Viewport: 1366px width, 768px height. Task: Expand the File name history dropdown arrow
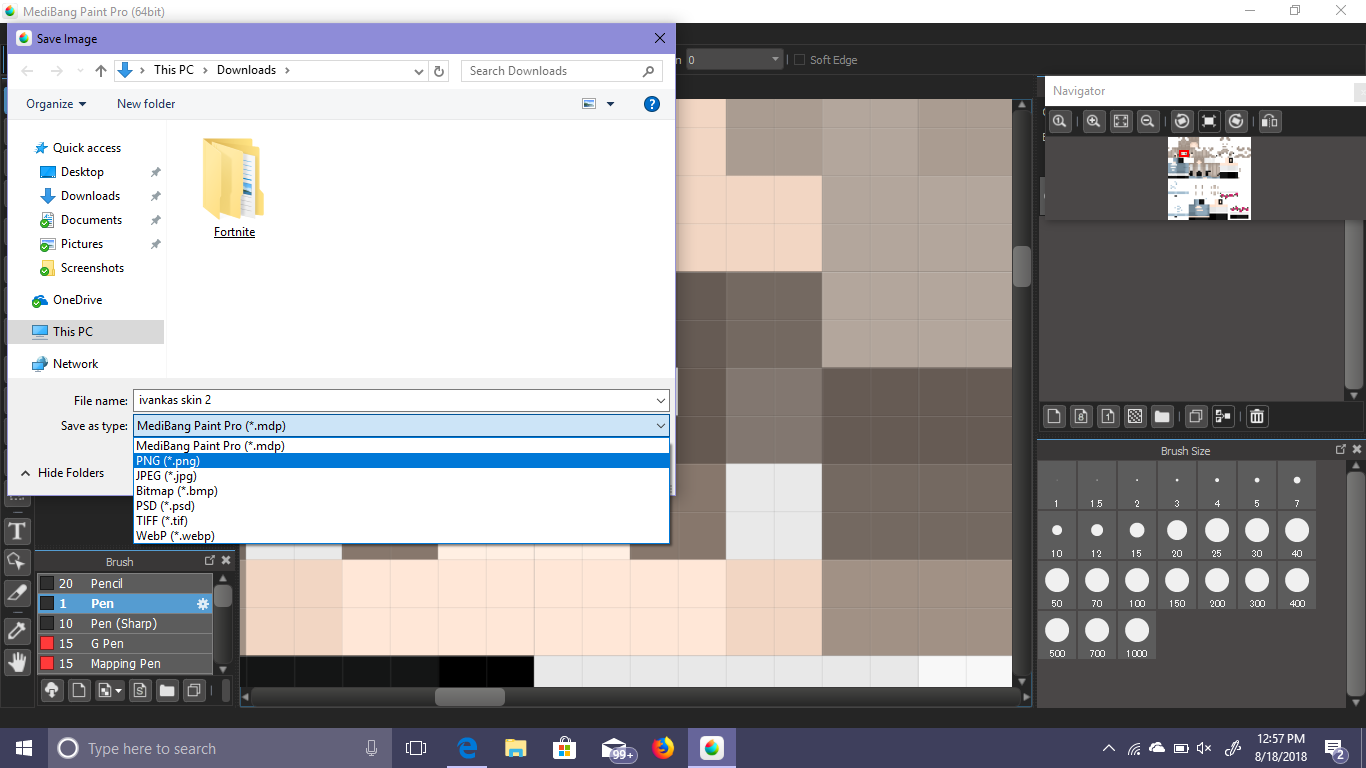(x=660, y=400)
